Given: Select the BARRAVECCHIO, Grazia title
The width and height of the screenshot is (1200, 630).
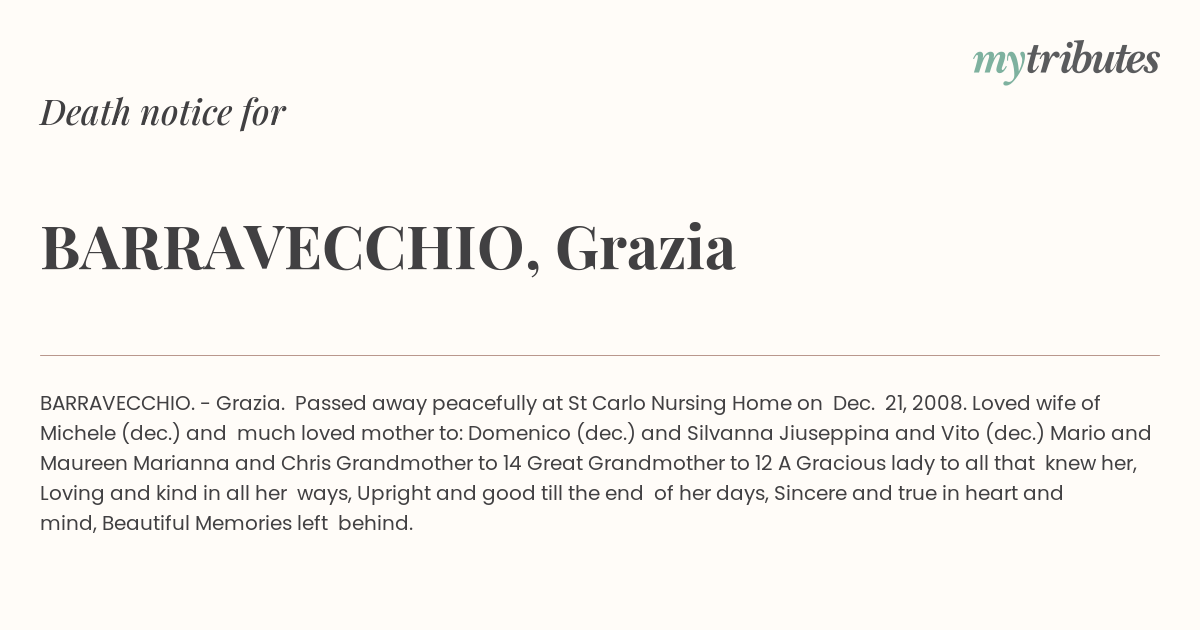Looking at the screenshot, I should click(388, 248).
